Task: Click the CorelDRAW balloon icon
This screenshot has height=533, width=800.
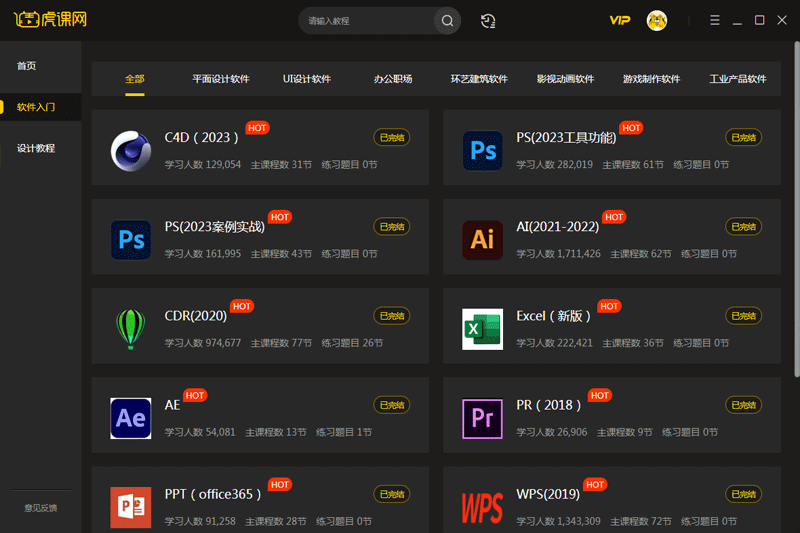Action: (x=131, y=329)
